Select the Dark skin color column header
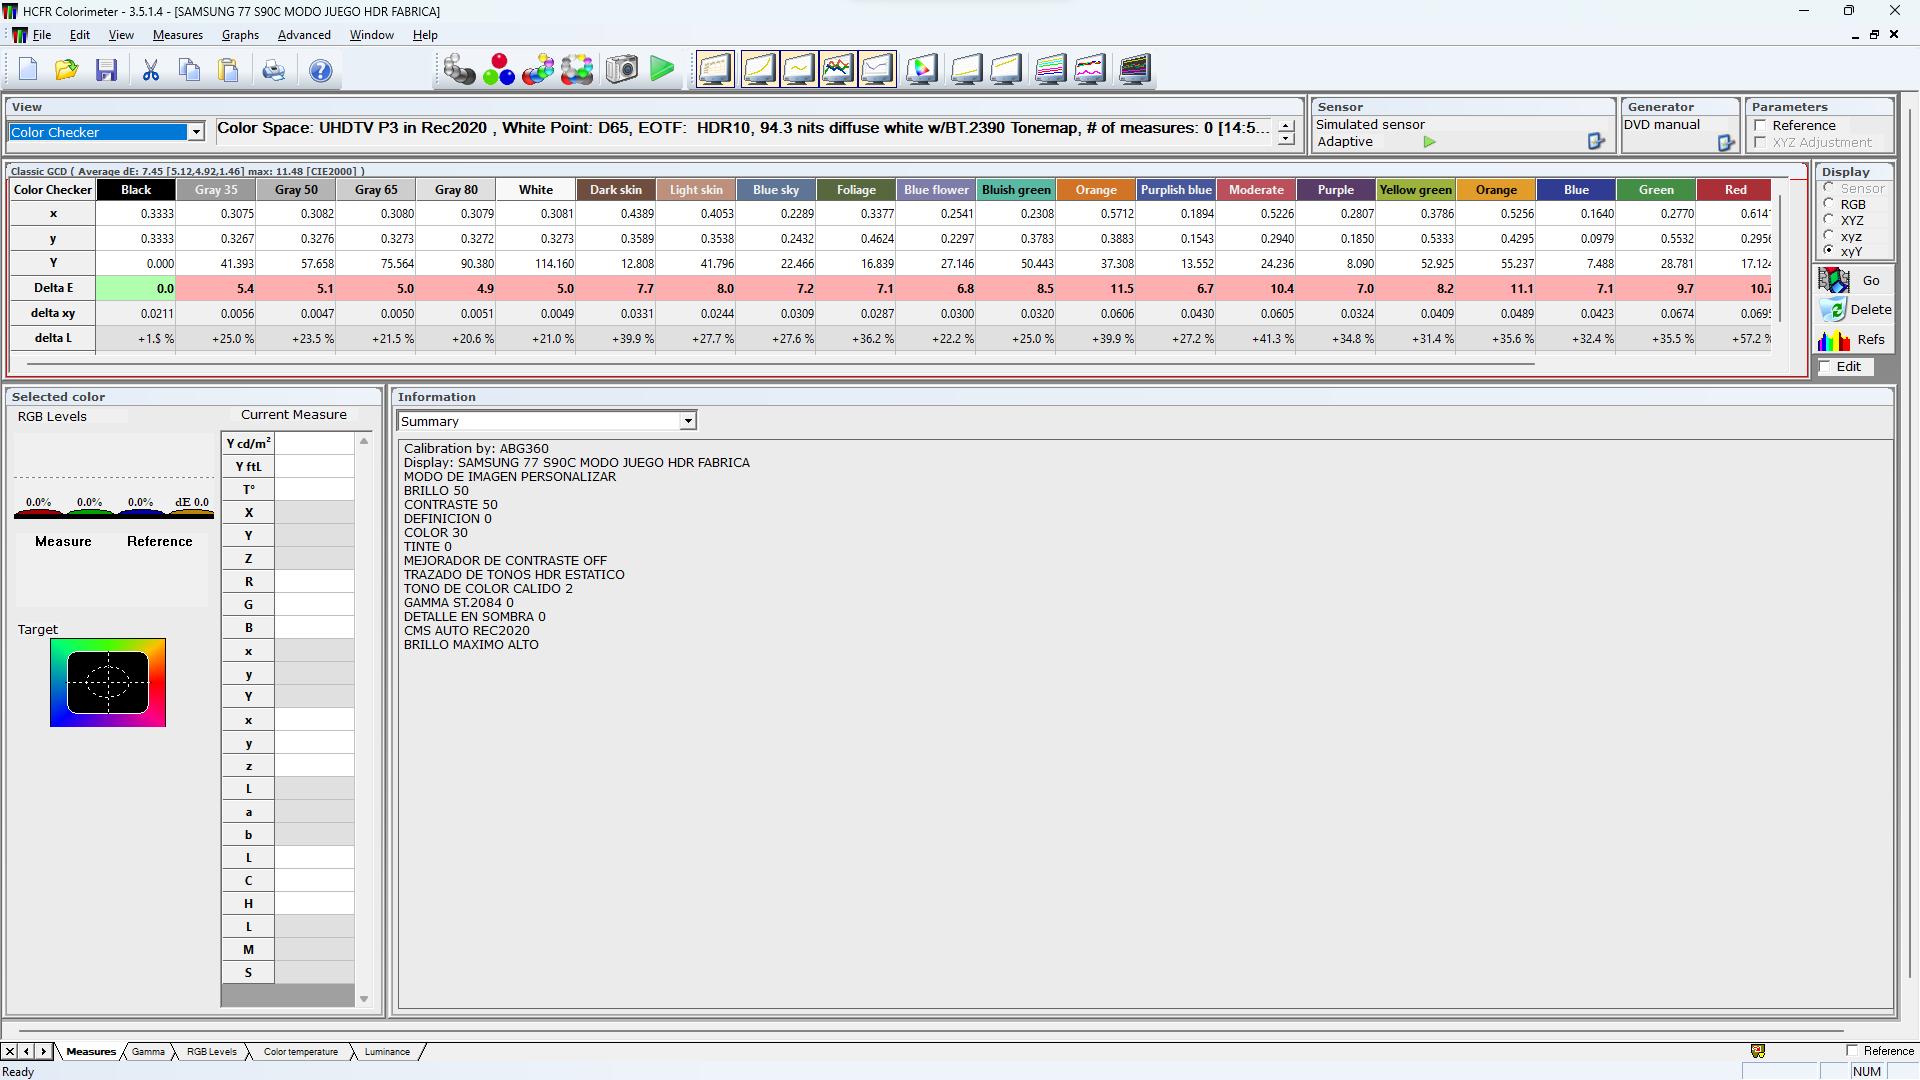This screenshot has height=1080, width=1920. 616,190
